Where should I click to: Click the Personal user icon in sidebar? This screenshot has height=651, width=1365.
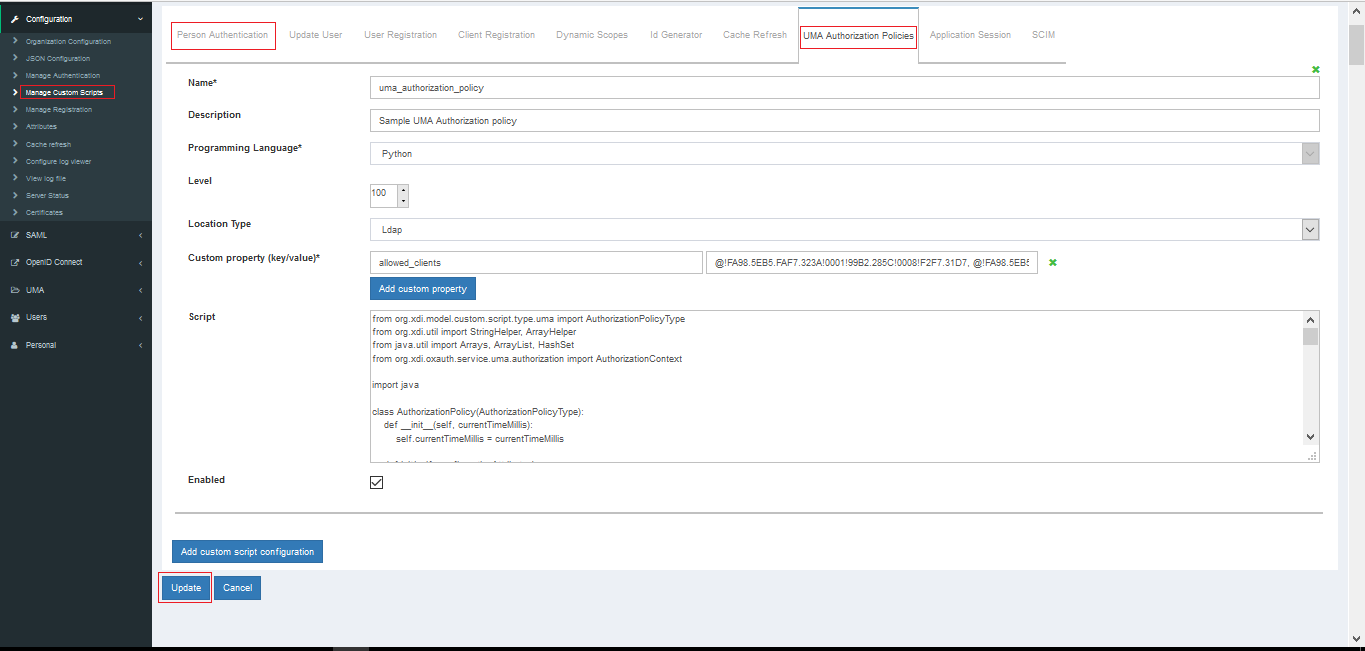pyautogui.click(x=15, y=345)
